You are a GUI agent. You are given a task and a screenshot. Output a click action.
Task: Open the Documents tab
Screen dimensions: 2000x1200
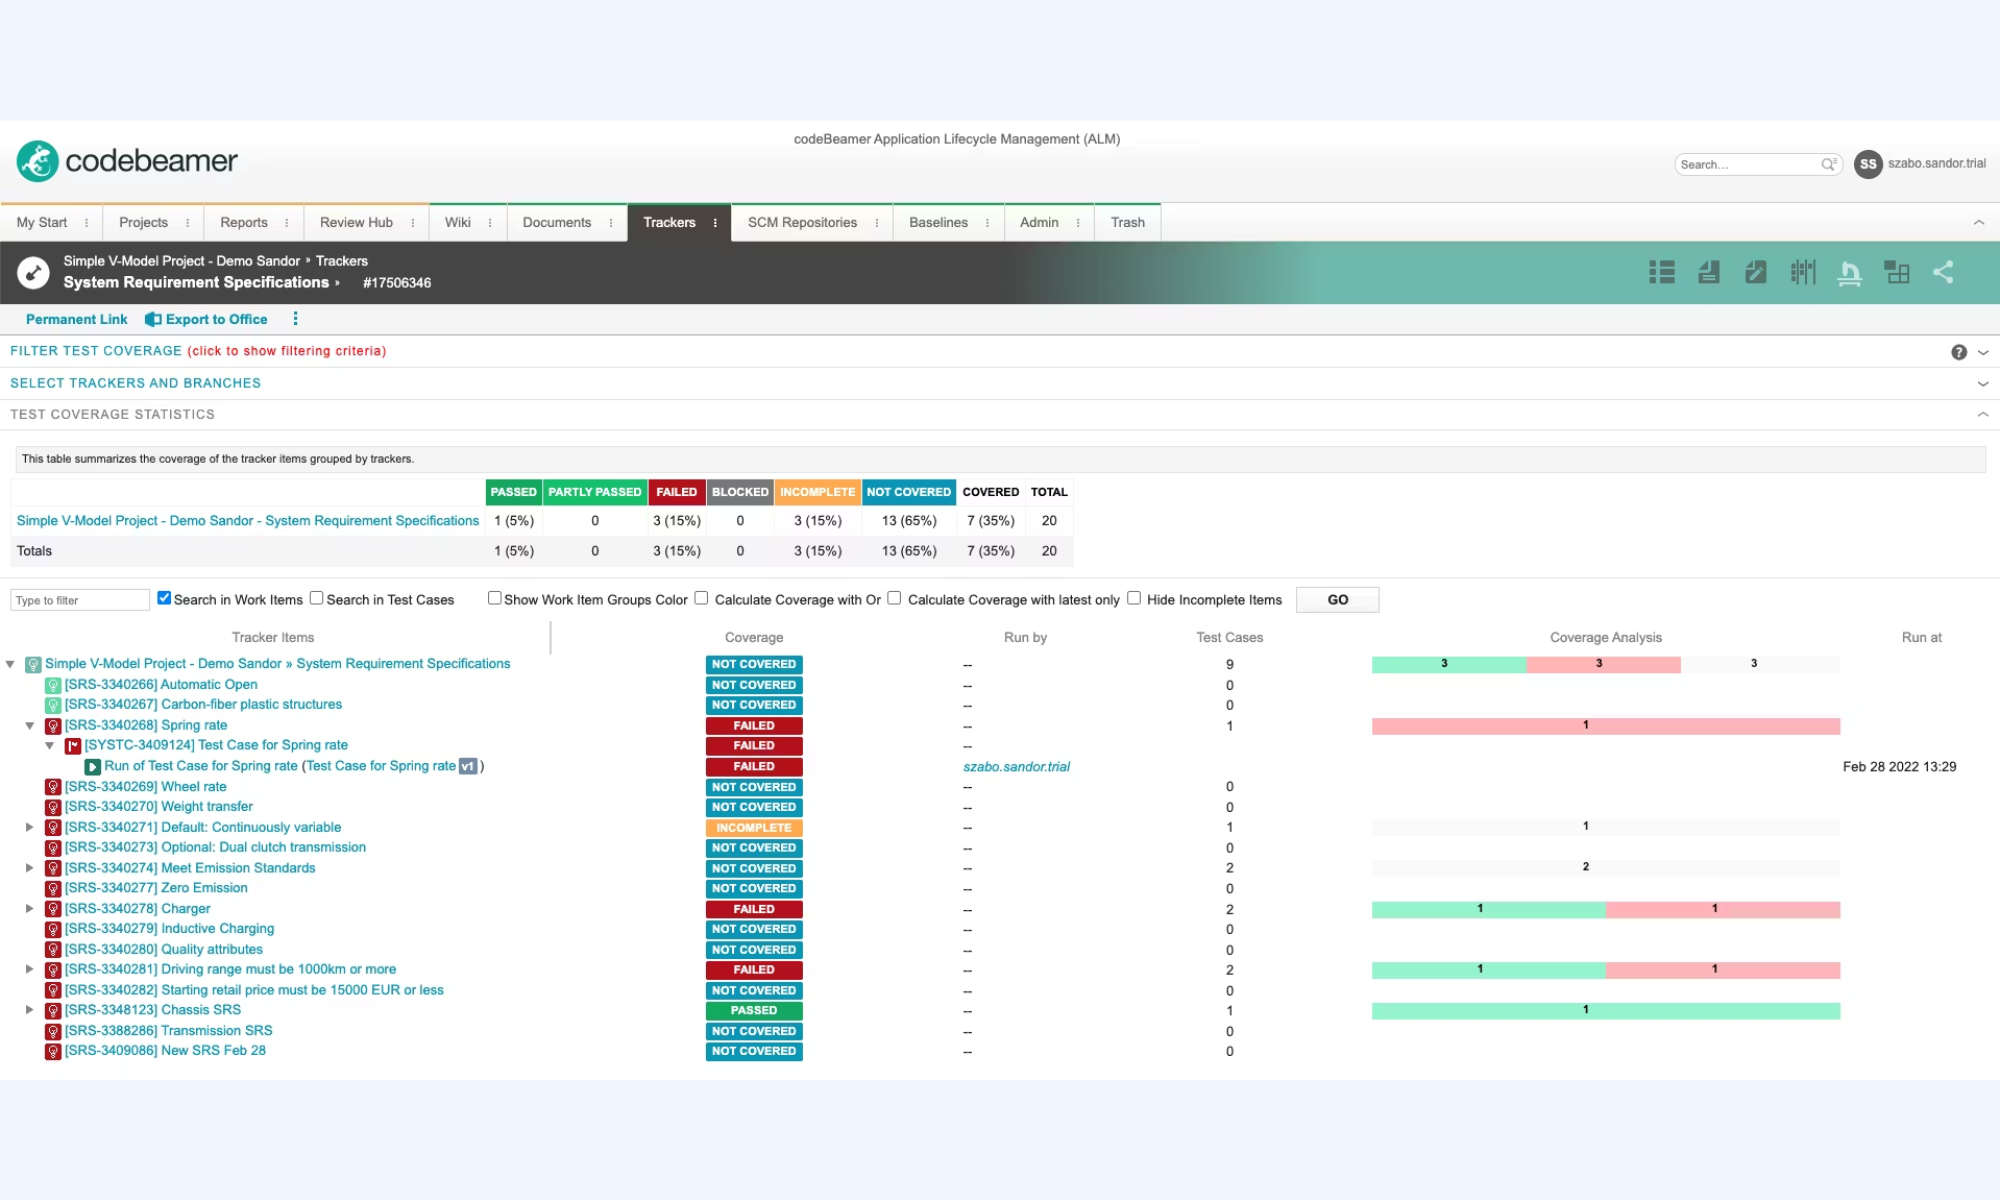[557, 223]
